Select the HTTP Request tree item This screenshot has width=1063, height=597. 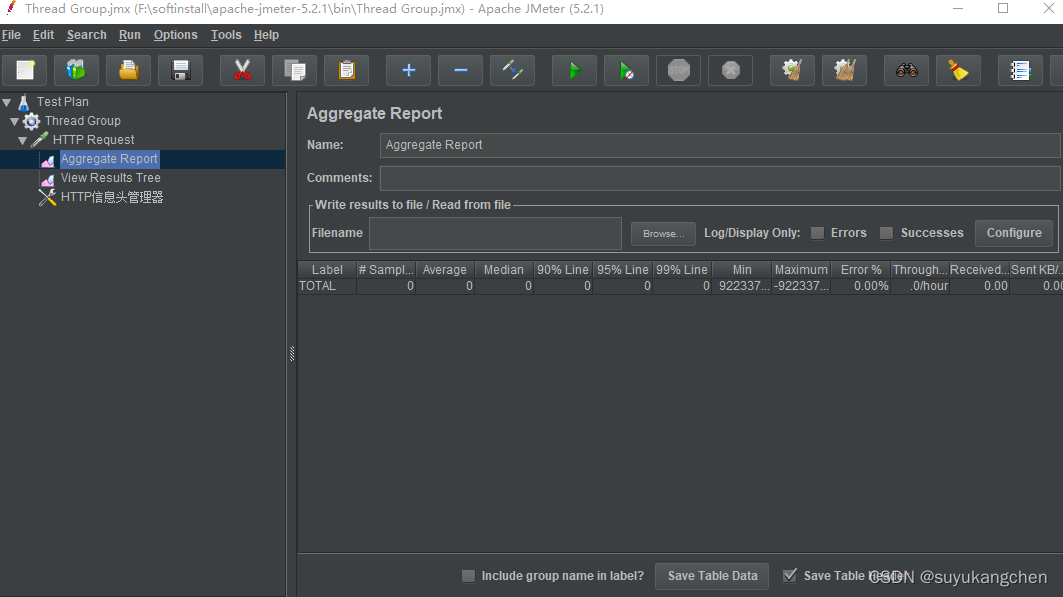(94, 140)
